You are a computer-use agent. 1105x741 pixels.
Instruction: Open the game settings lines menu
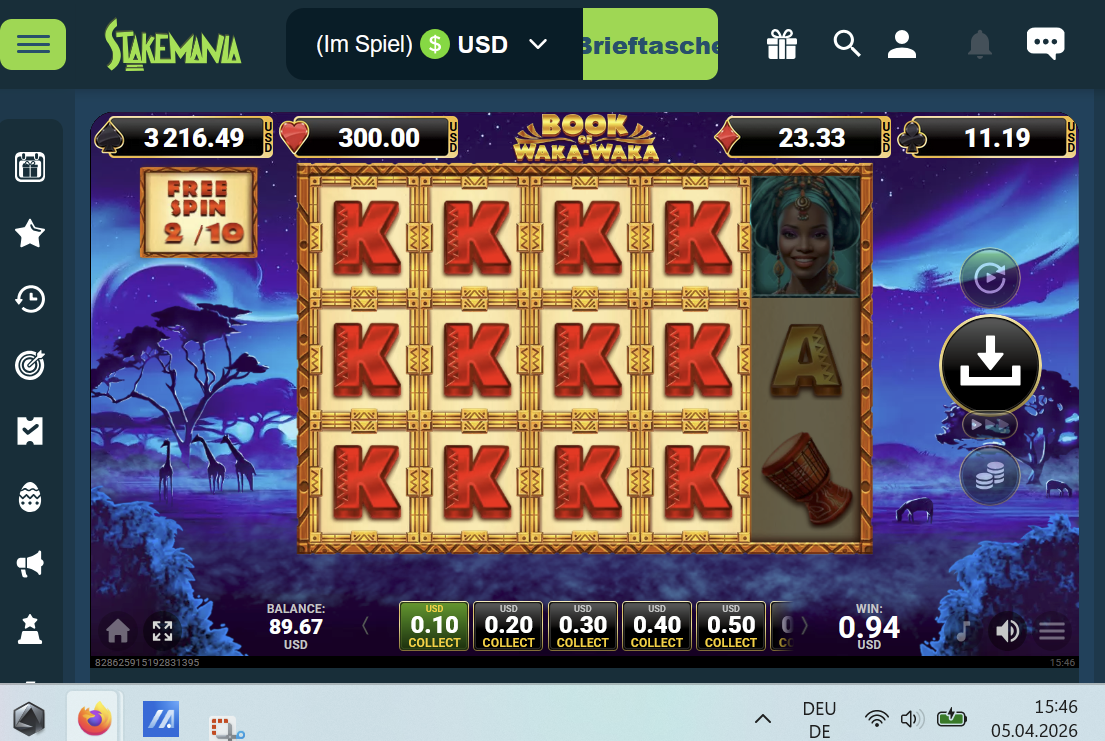[1051, 630]
